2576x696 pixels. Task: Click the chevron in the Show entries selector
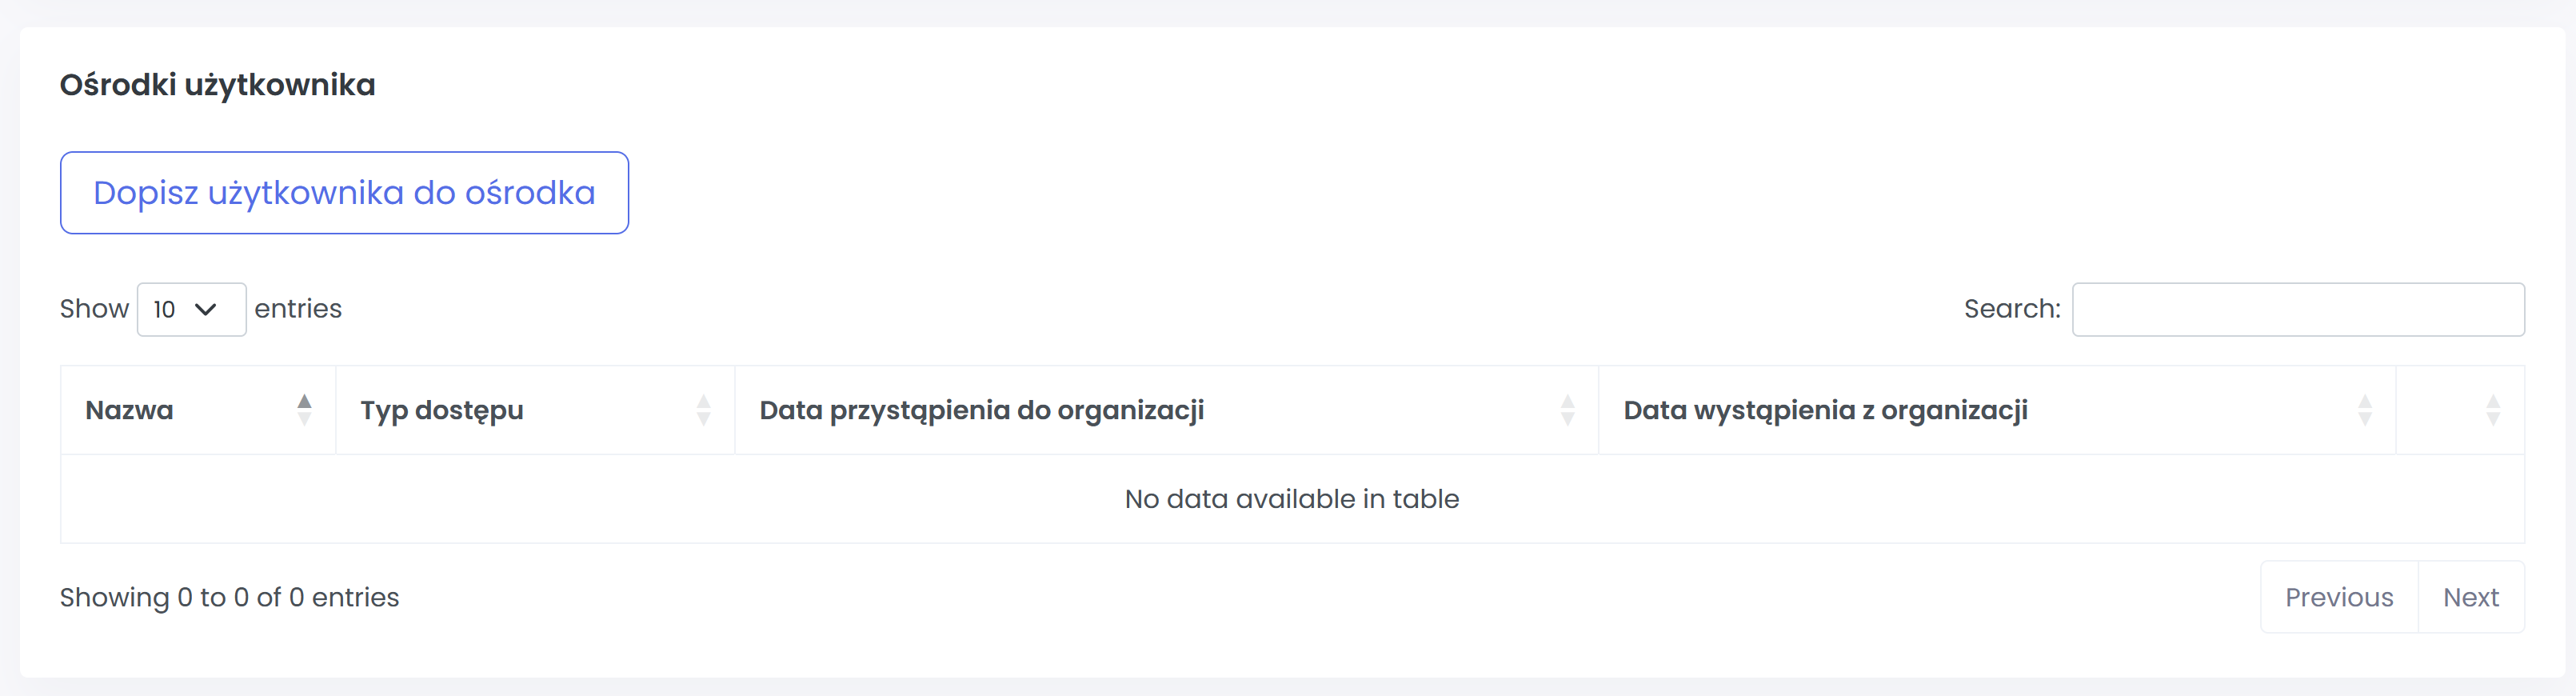point(206,310)
